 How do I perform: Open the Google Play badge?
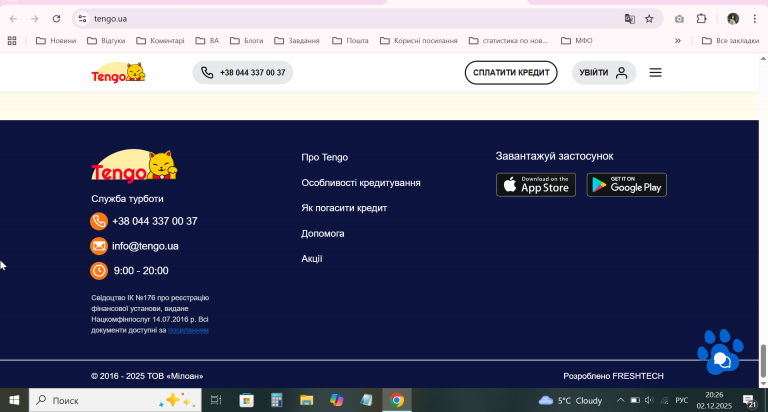coord(626,185)
